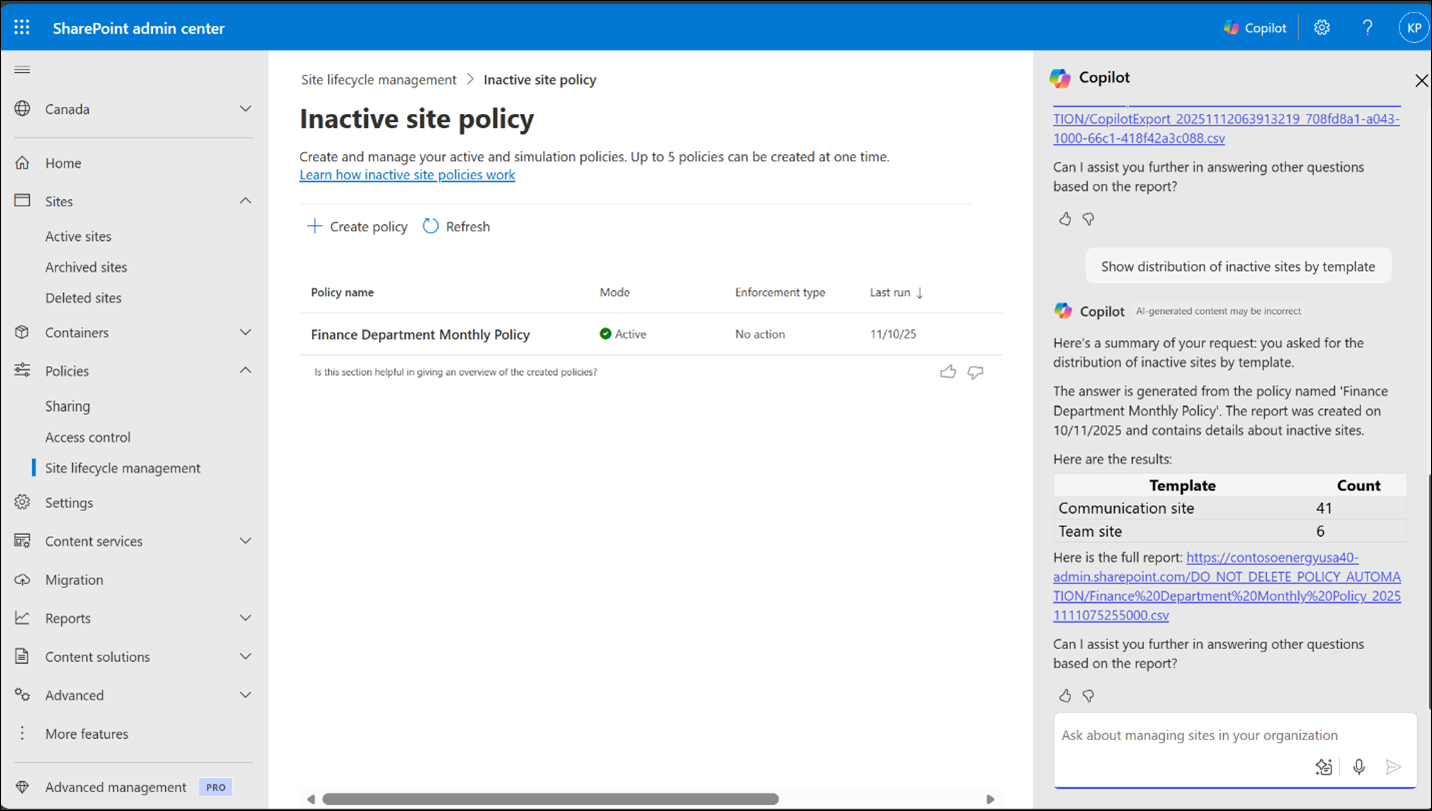
Task: Expand the Content services section
Action: pyautogui.click(x=245, y=540)
